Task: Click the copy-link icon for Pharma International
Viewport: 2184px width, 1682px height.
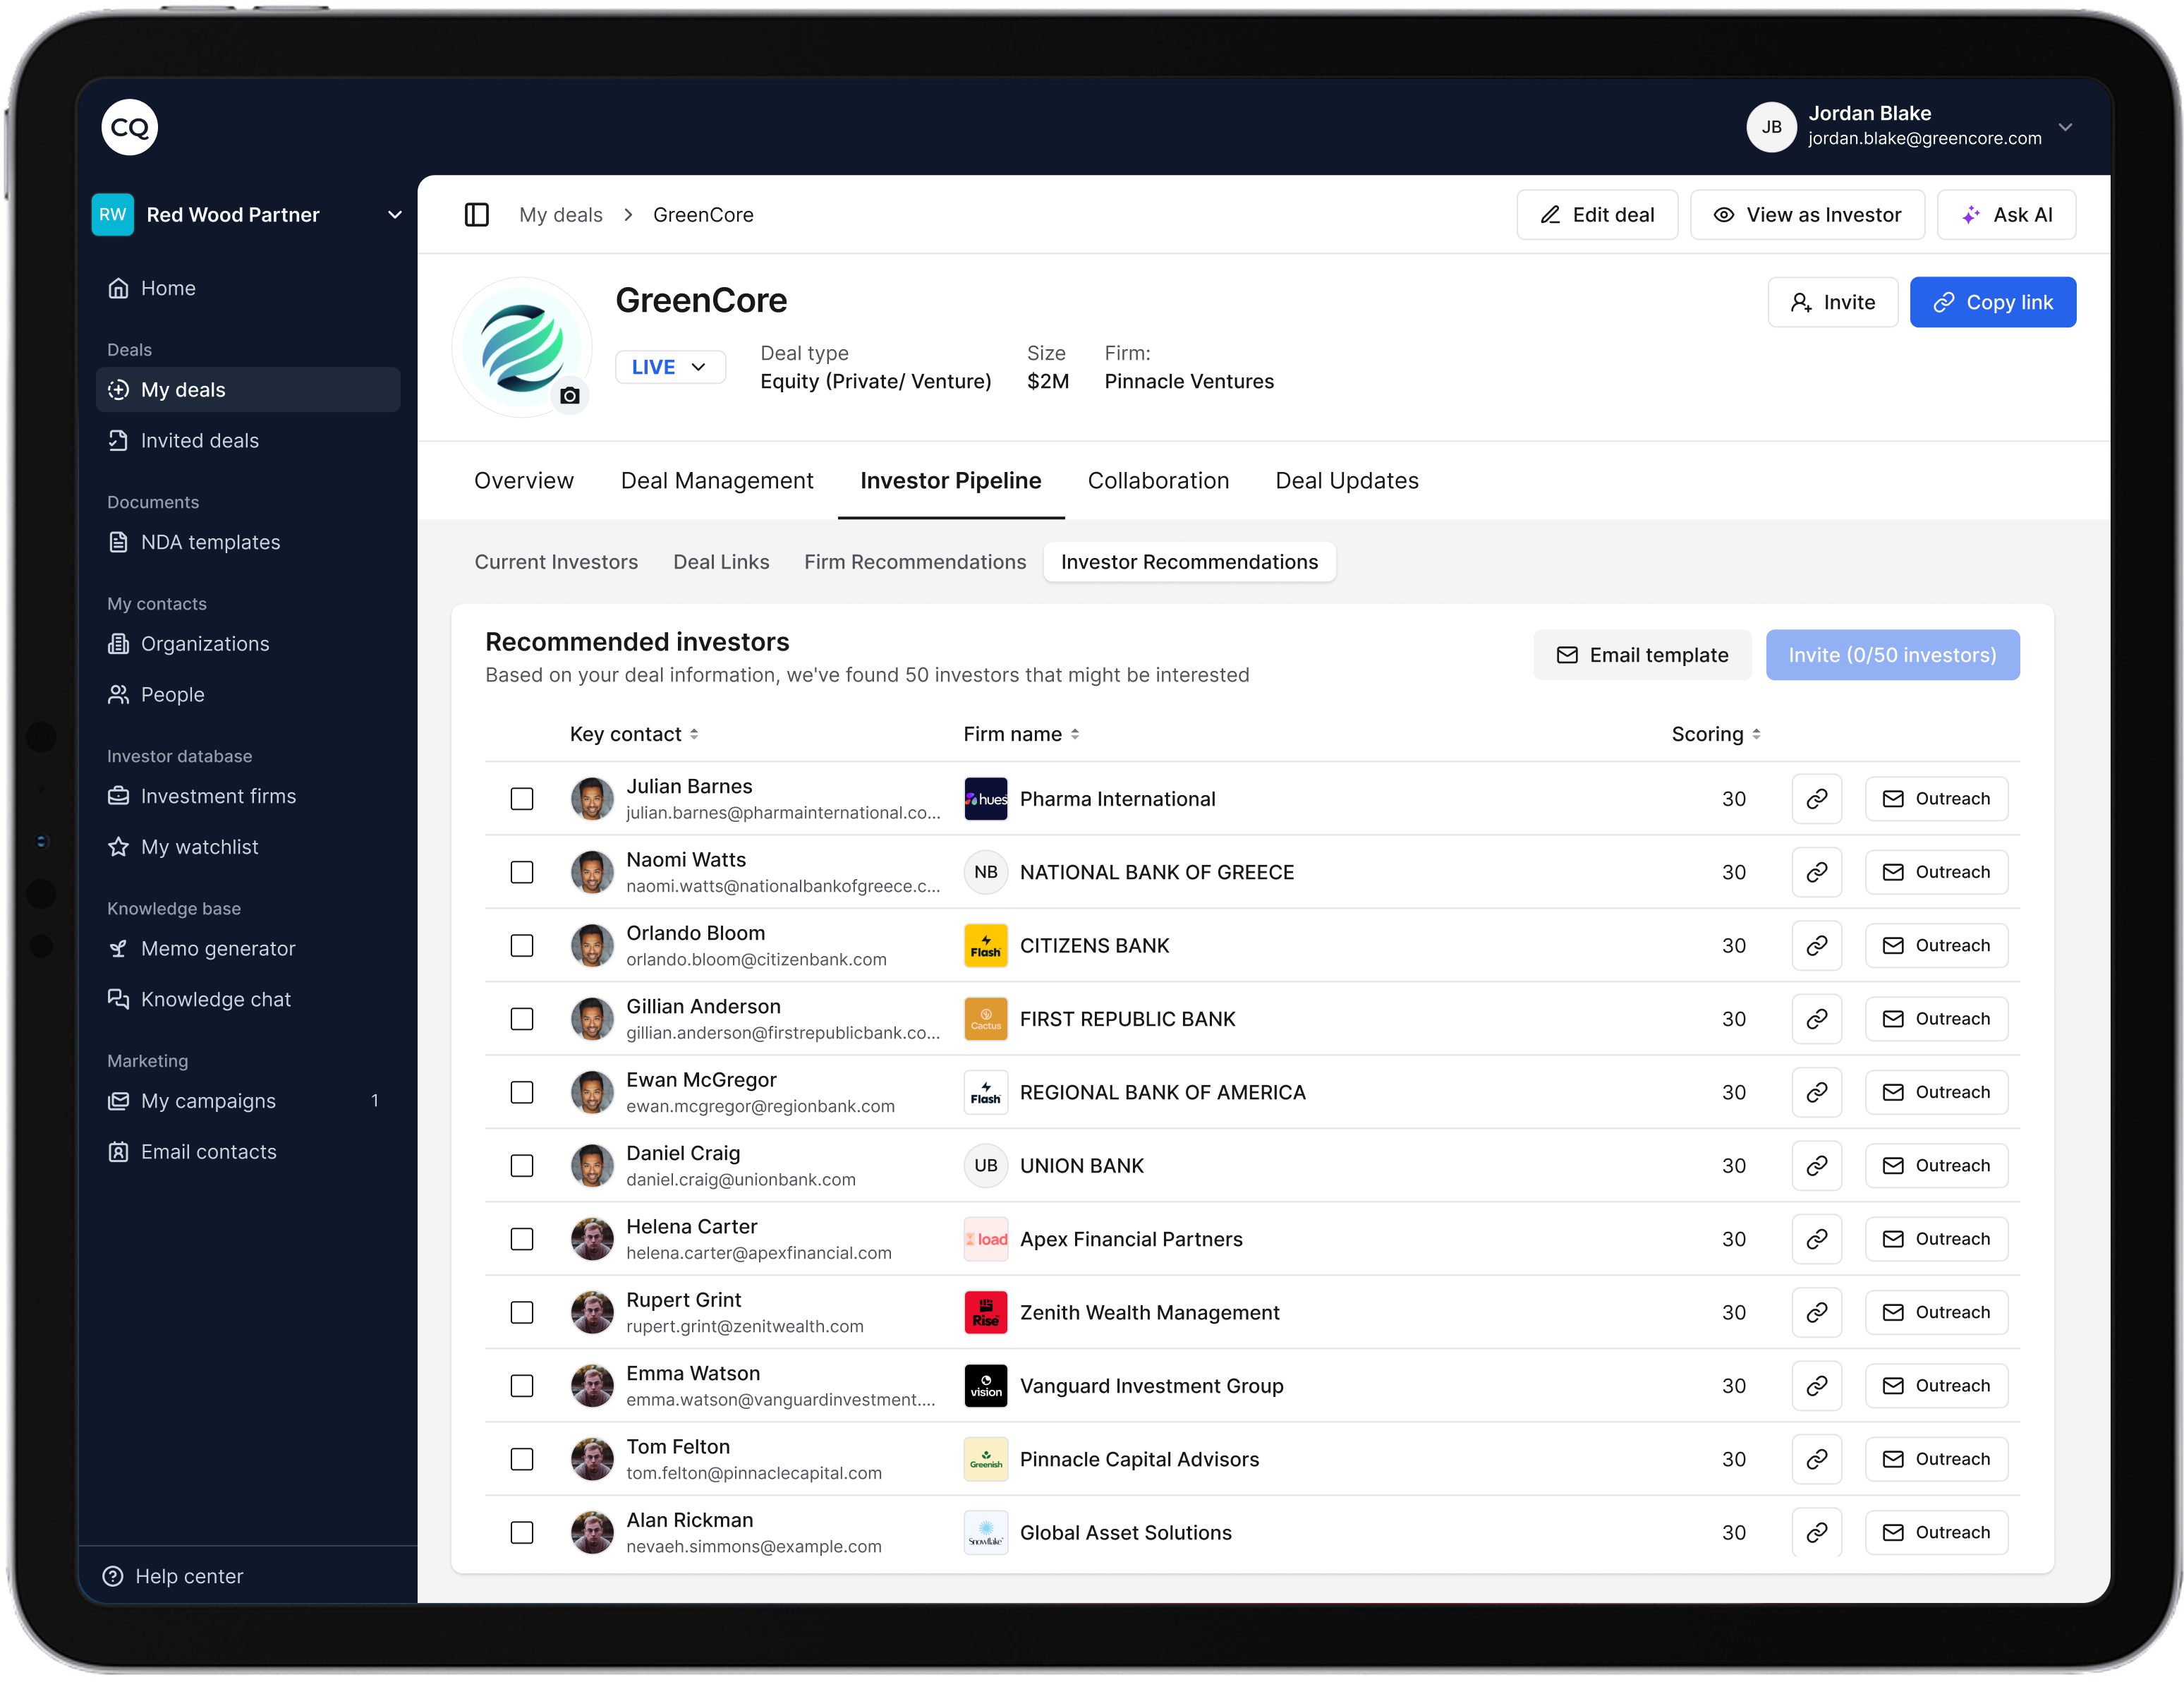Action: (1817, 798)
